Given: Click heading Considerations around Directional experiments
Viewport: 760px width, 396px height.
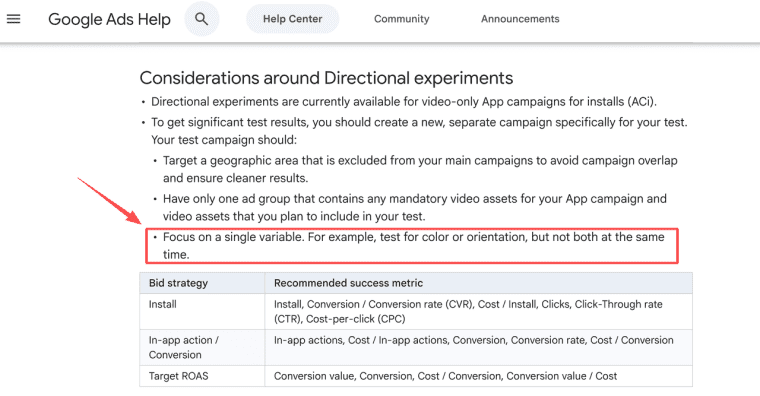Looking at the screenshot, I should (326, 78).
